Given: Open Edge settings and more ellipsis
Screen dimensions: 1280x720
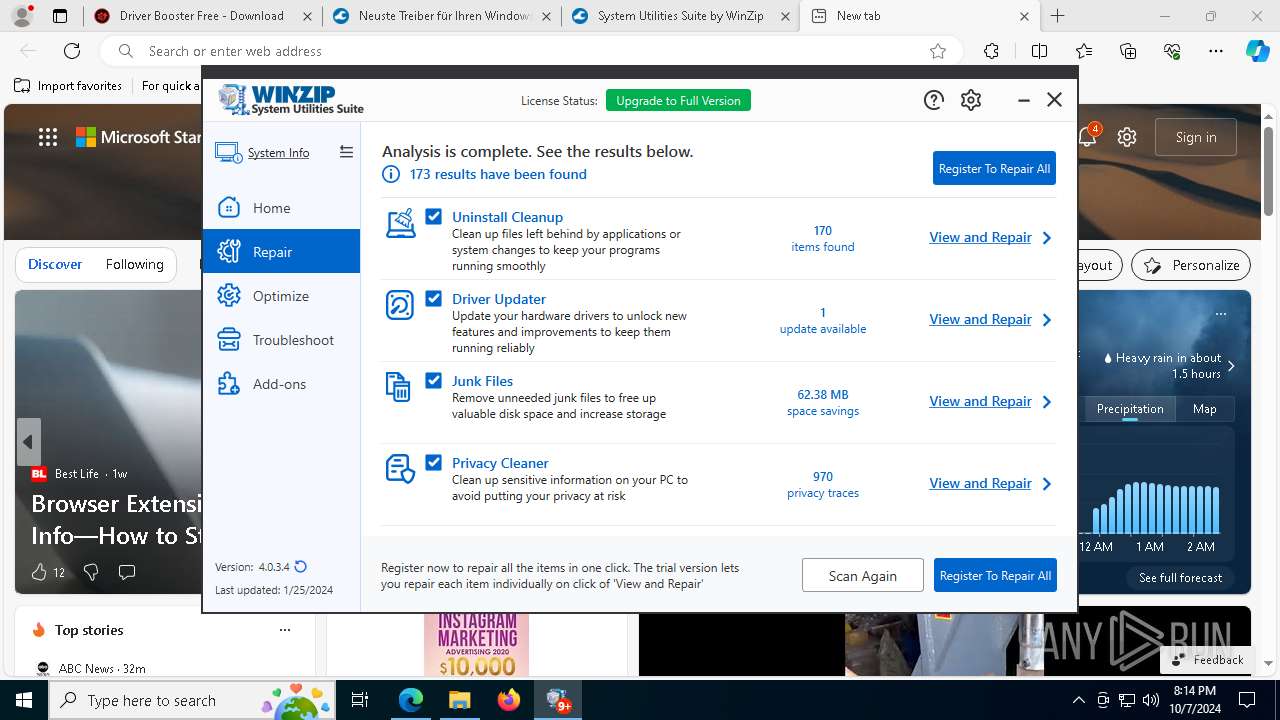Looking at the screenshot, I should [x=1216, y=51].
